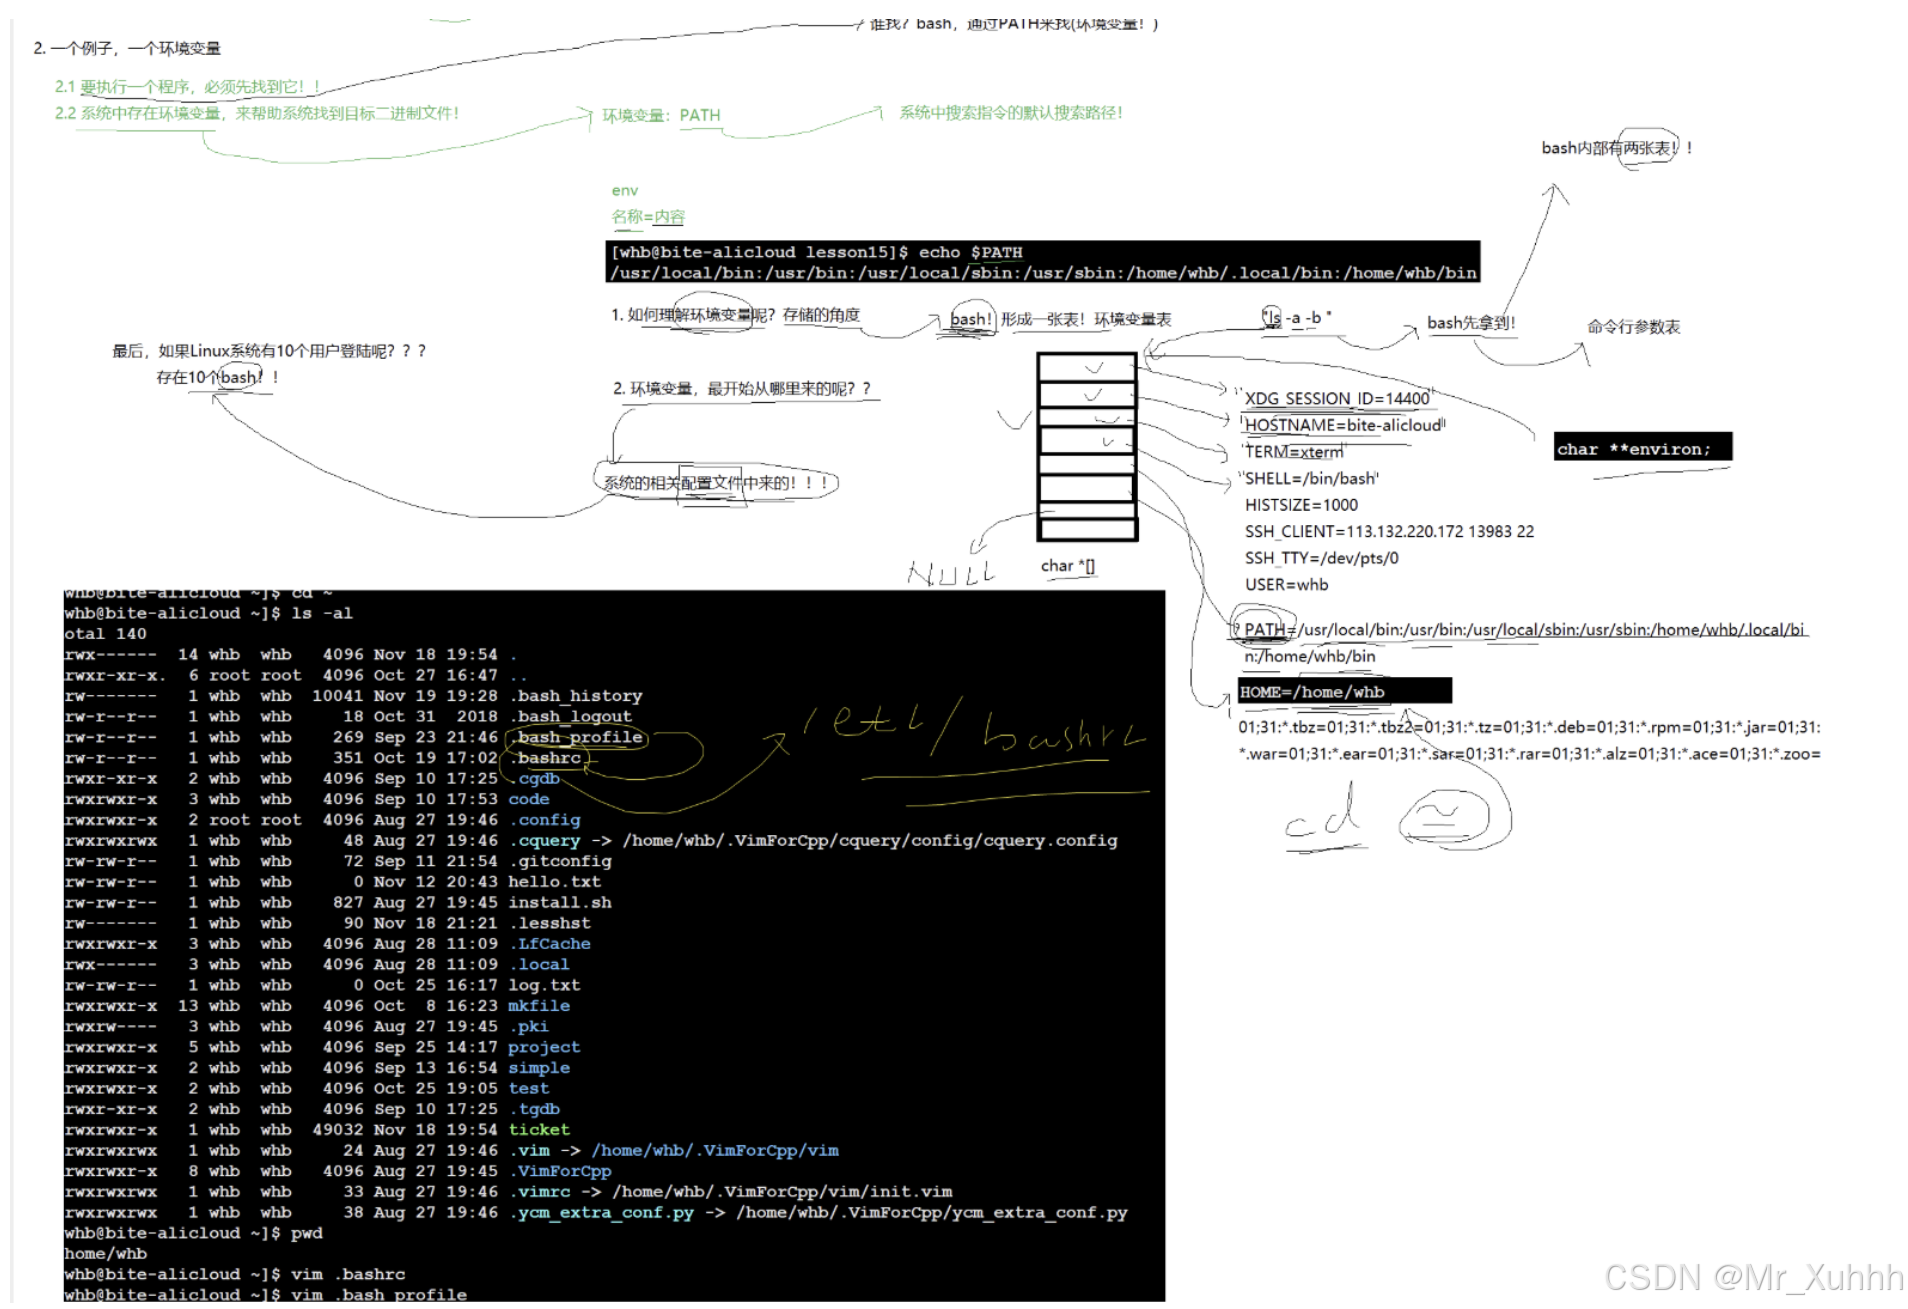Click the '.gitconfig' file entry
The width and height of the screenshot is (1908, 1309).
pos(560,861)
